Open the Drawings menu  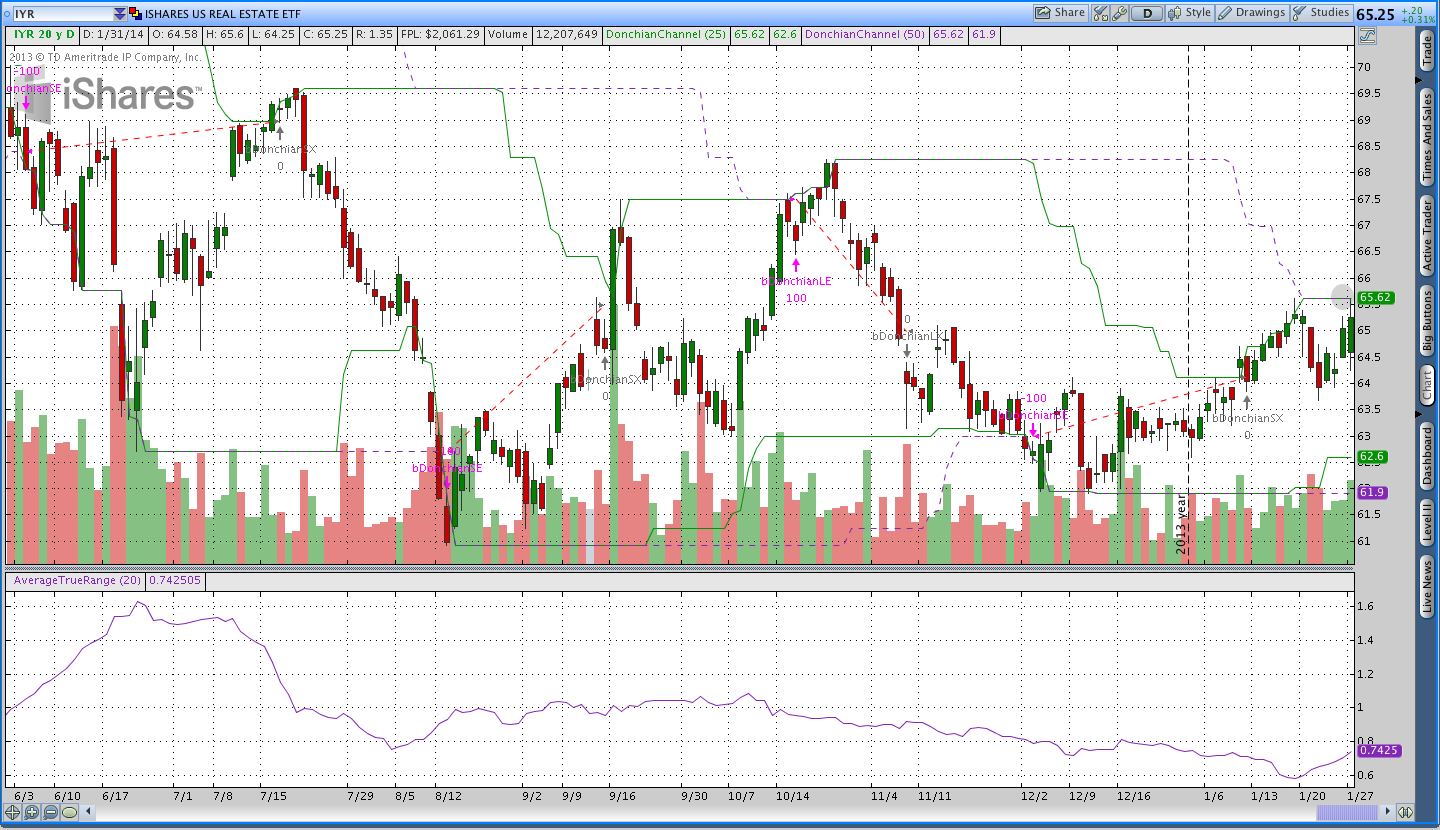(x=1251, y=13)
